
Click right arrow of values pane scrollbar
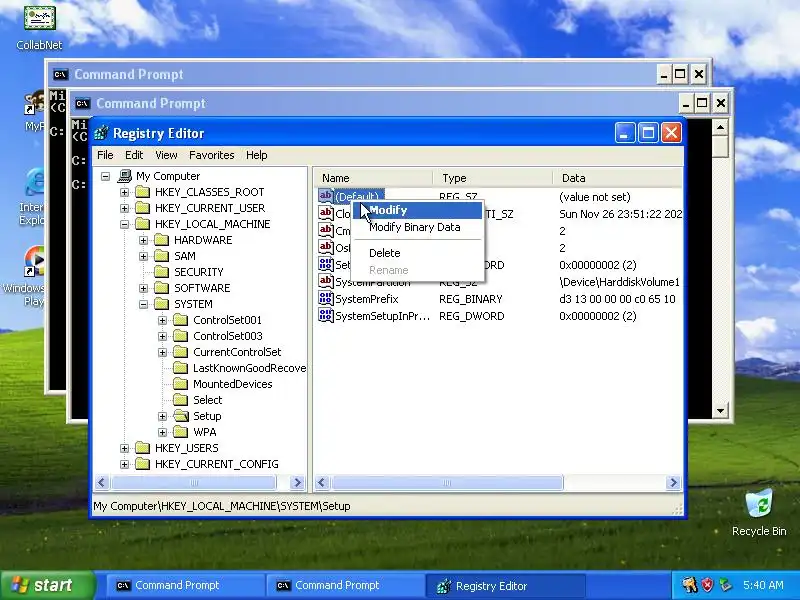[673, 482]
